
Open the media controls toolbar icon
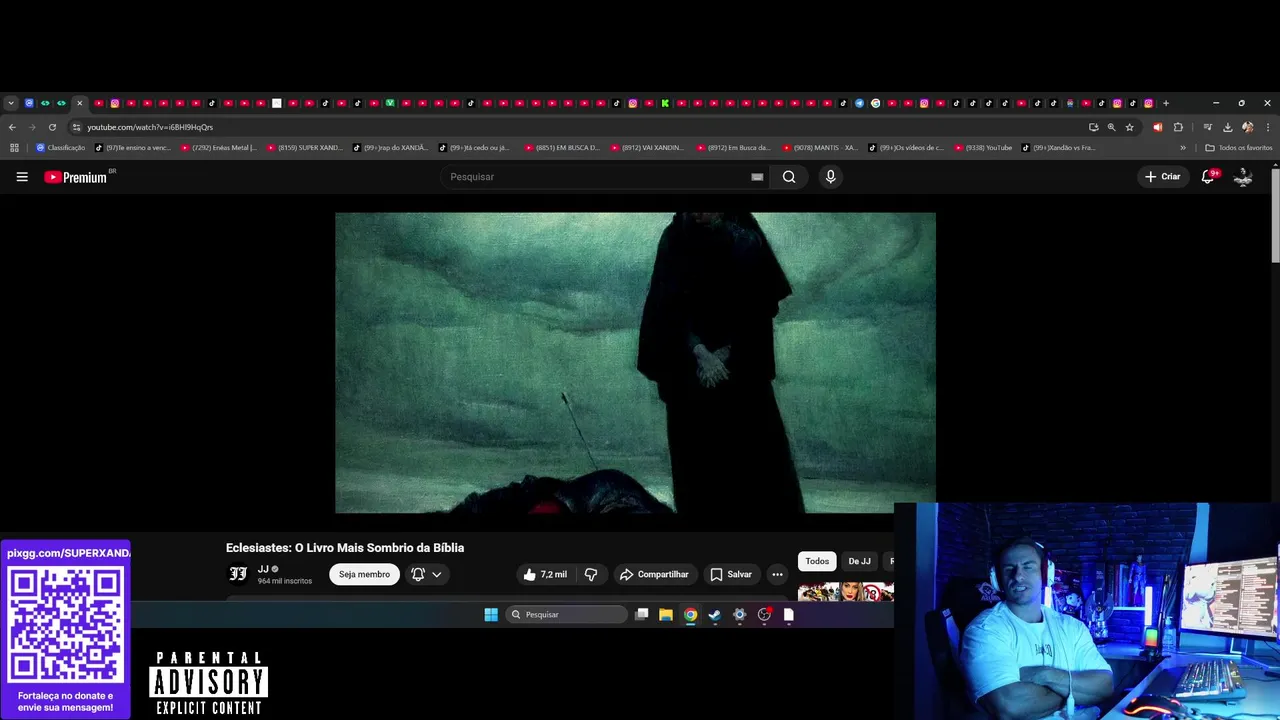(x=1208, y=127)
